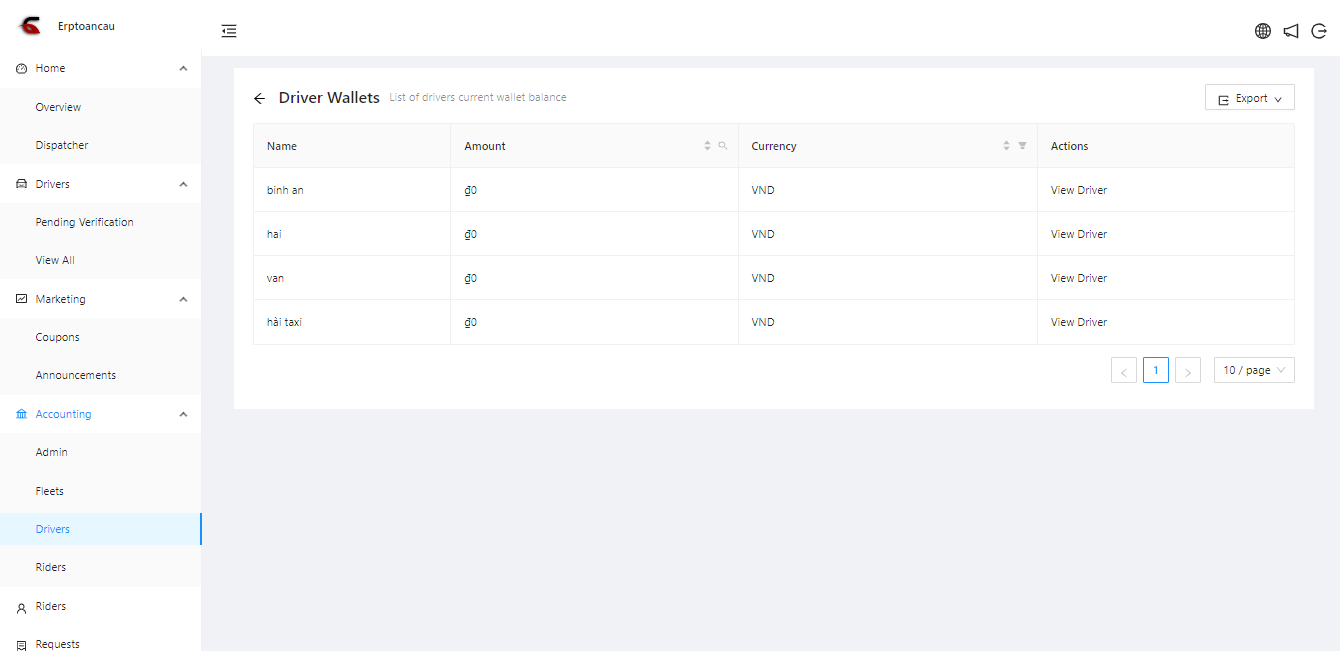Select Coupons under Marketing
Screen dimensions: 1340x651
point(57,337)
